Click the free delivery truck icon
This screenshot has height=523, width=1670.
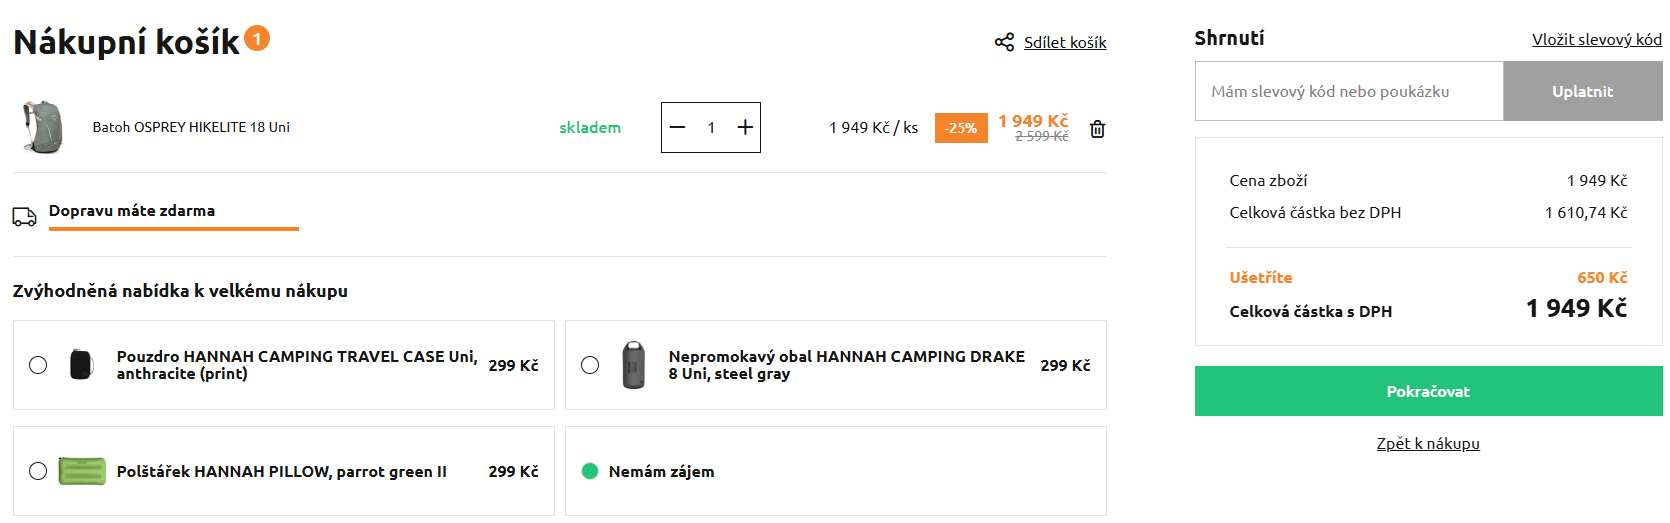coord(25,216)
